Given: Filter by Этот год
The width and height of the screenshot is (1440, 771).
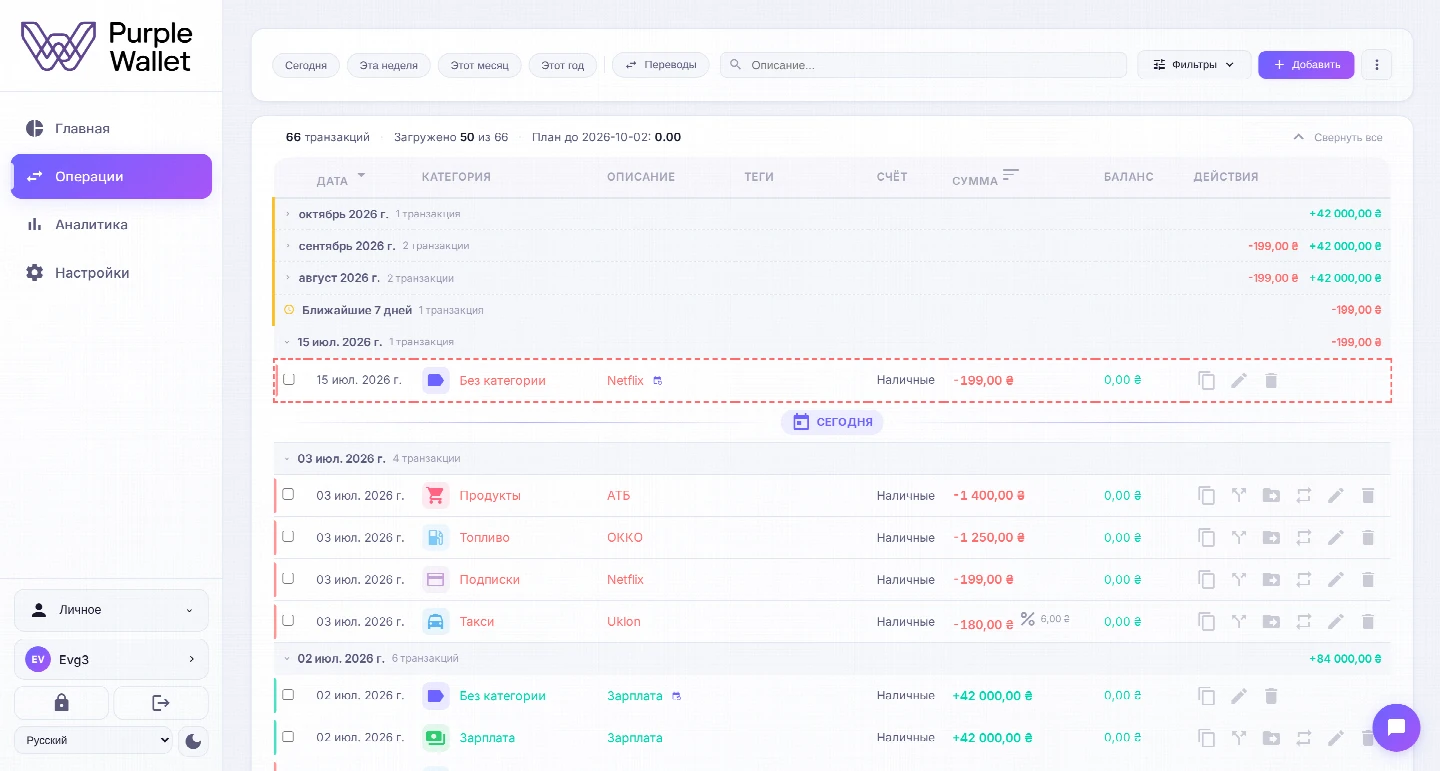Looking at the screenshot, I should tap(563, 65).
